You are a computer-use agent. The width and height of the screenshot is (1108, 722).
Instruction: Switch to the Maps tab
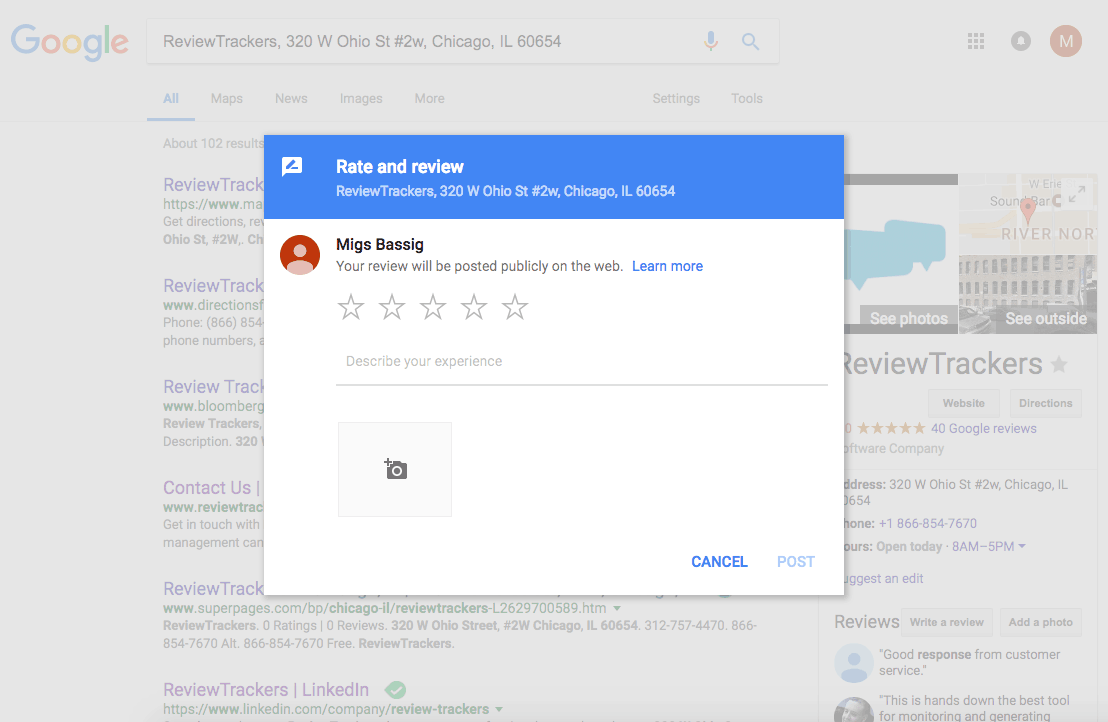[227, 99]
